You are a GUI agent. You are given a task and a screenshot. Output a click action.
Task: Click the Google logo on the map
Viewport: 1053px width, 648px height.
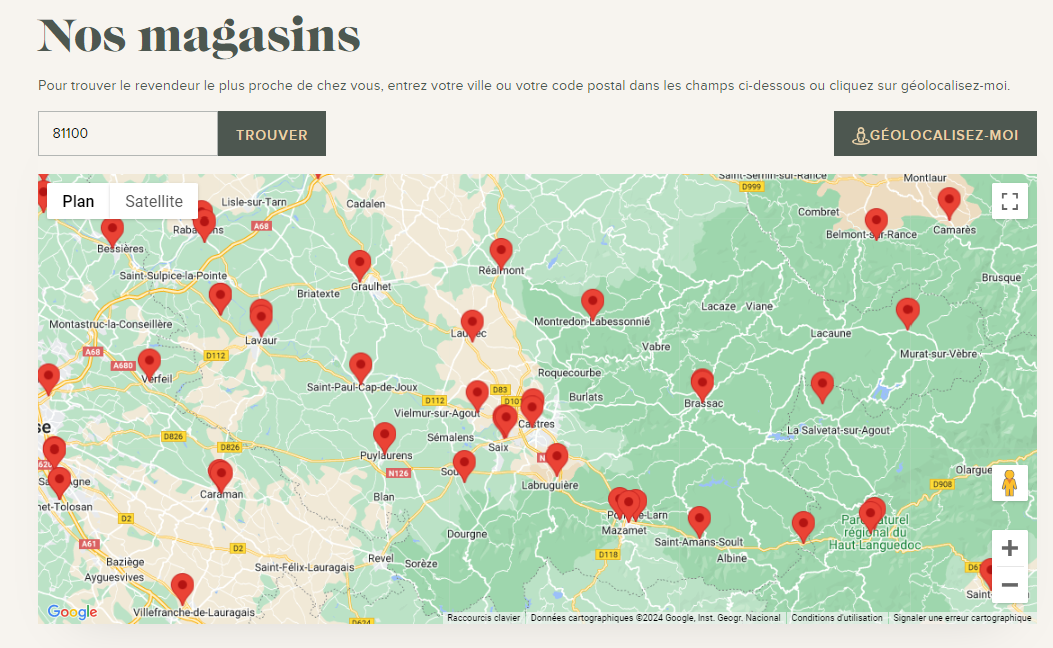73,612
